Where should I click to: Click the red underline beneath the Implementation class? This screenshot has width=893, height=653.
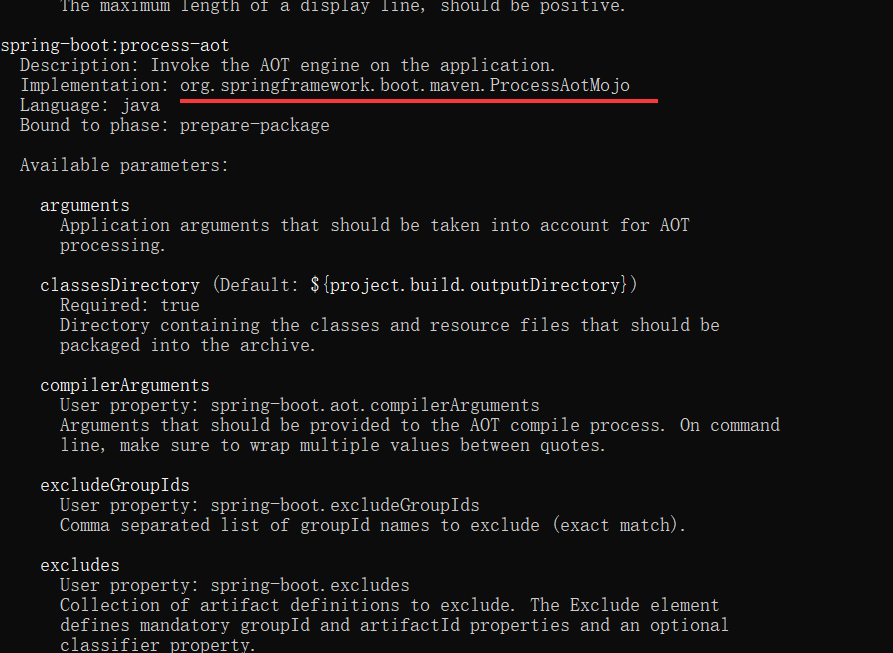tap(419, 101)
